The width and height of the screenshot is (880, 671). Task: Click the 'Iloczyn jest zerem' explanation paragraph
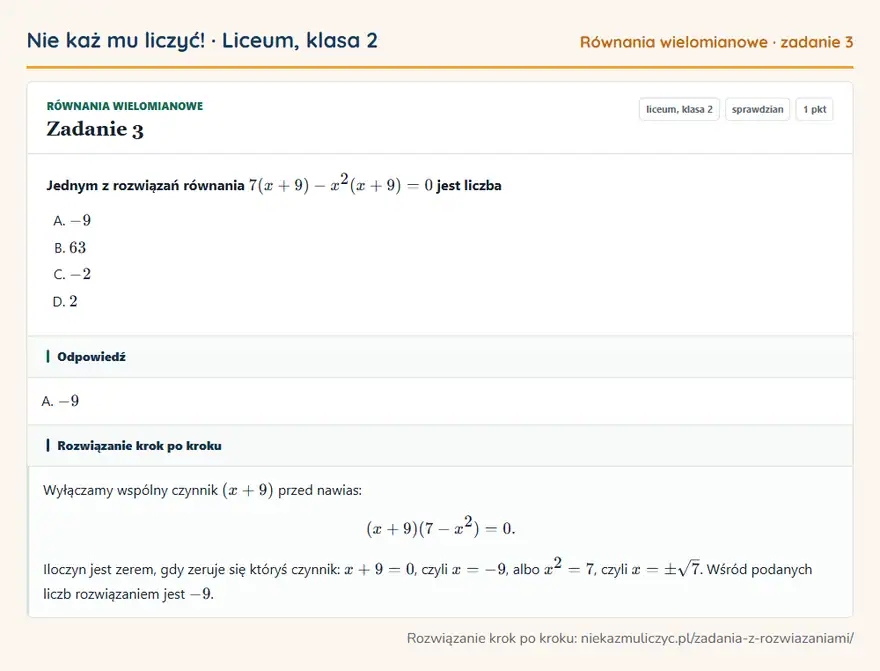point(428,581)
